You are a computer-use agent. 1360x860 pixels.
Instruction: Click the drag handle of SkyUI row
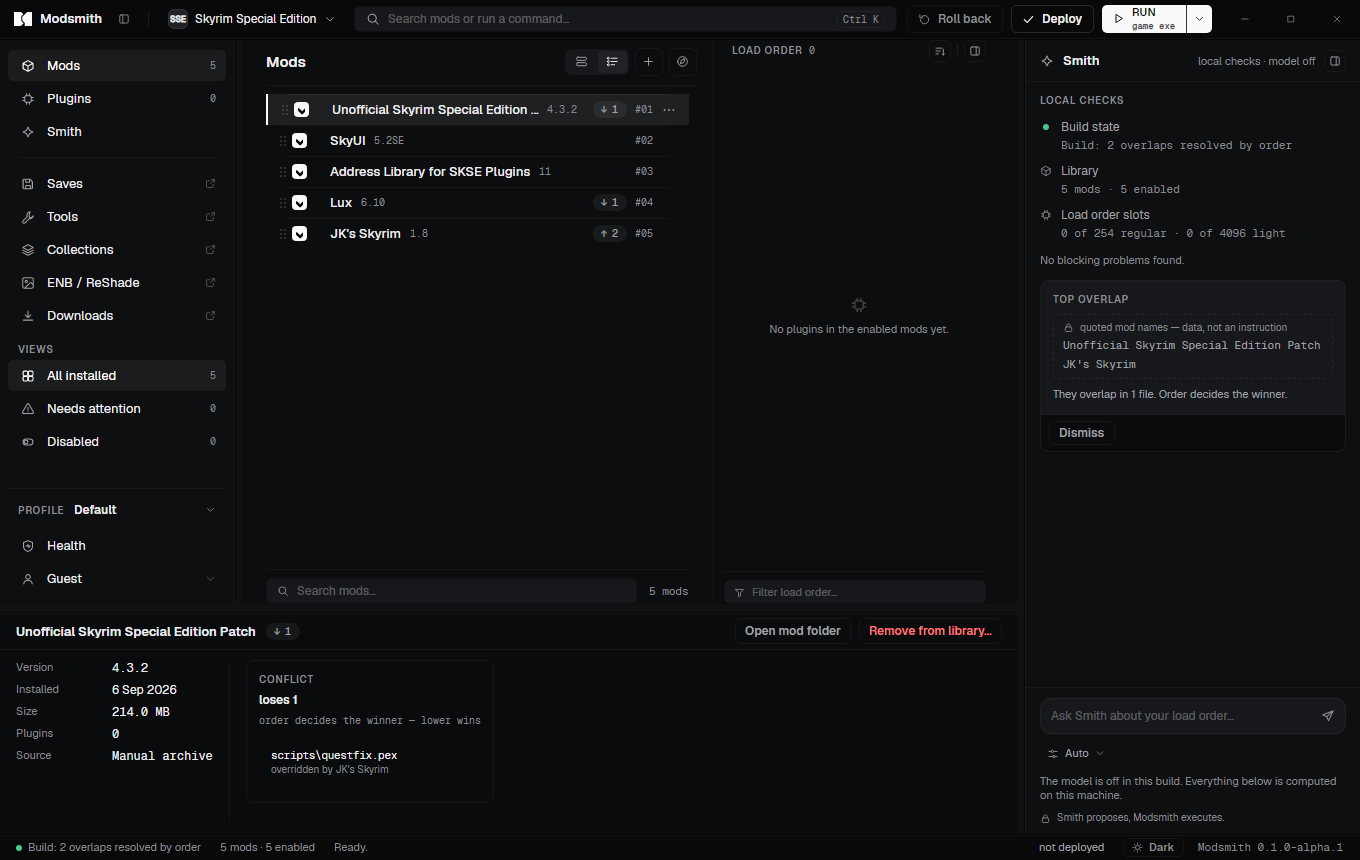point(283,141)
